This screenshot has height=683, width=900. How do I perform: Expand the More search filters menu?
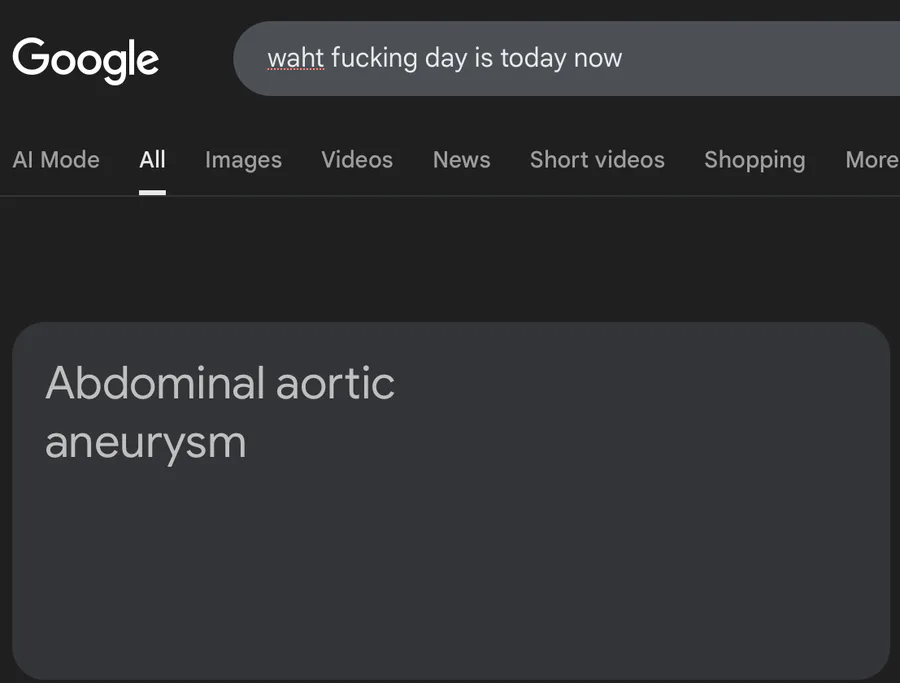[x=872, y=160]
